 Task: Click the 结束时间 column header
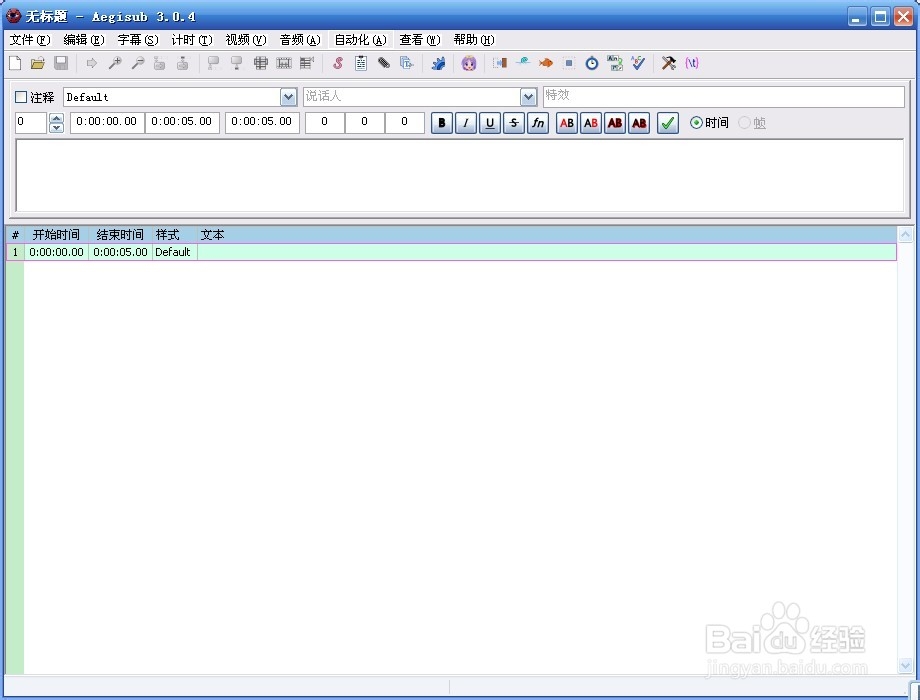(x=120, y=235)
